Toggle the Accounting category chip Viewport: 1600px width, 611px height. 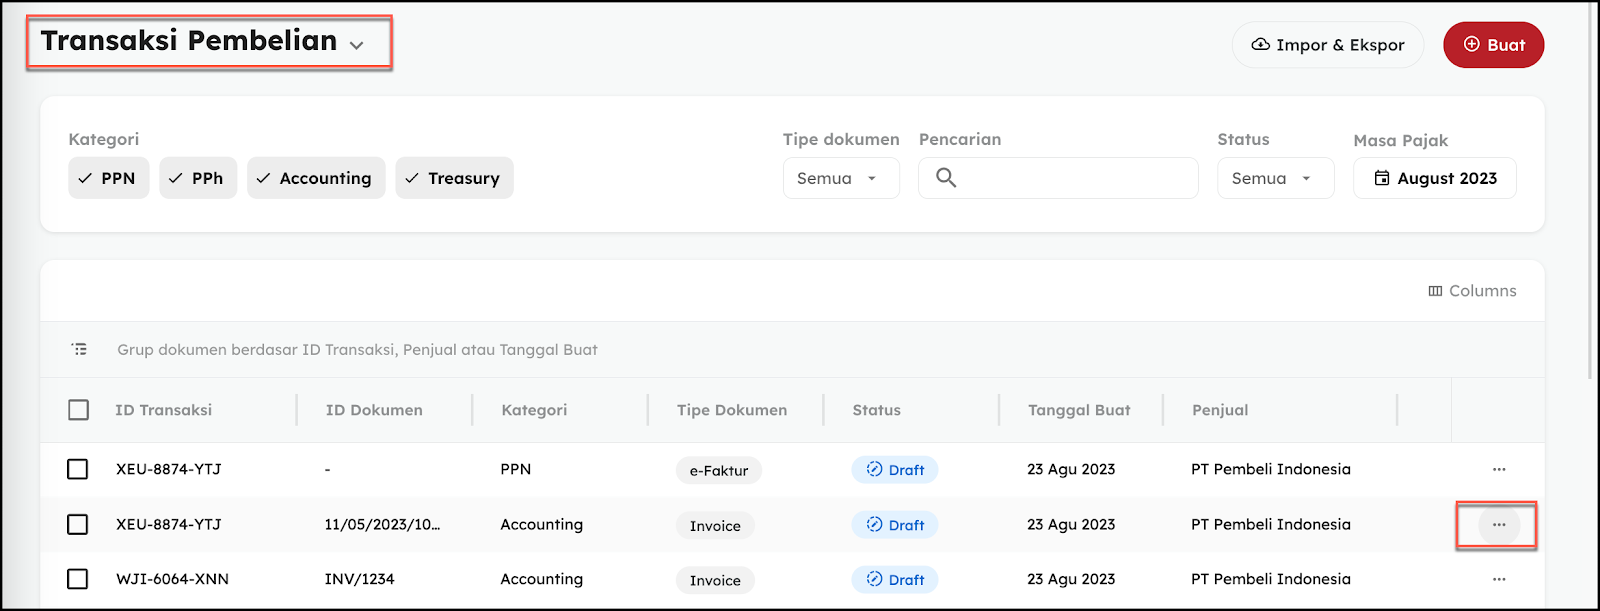[315, 178]
